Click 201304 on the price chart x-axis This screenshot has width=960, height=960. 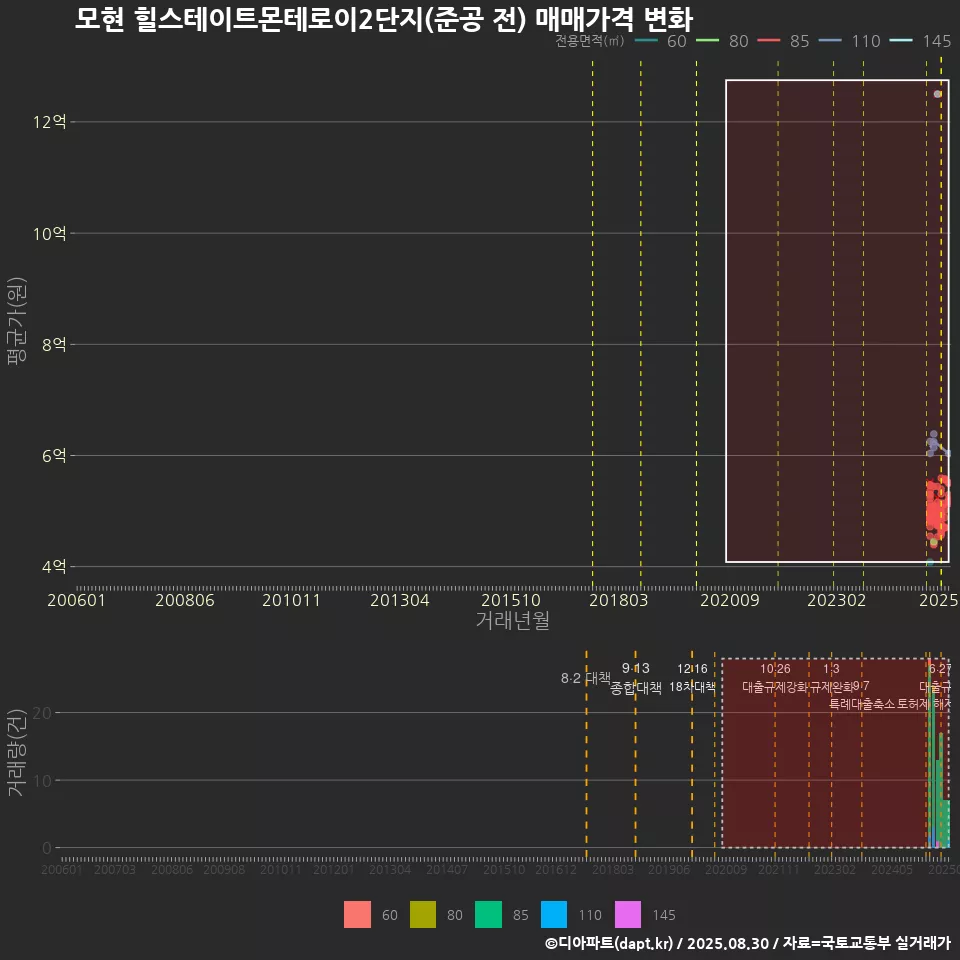pos(400,600)
